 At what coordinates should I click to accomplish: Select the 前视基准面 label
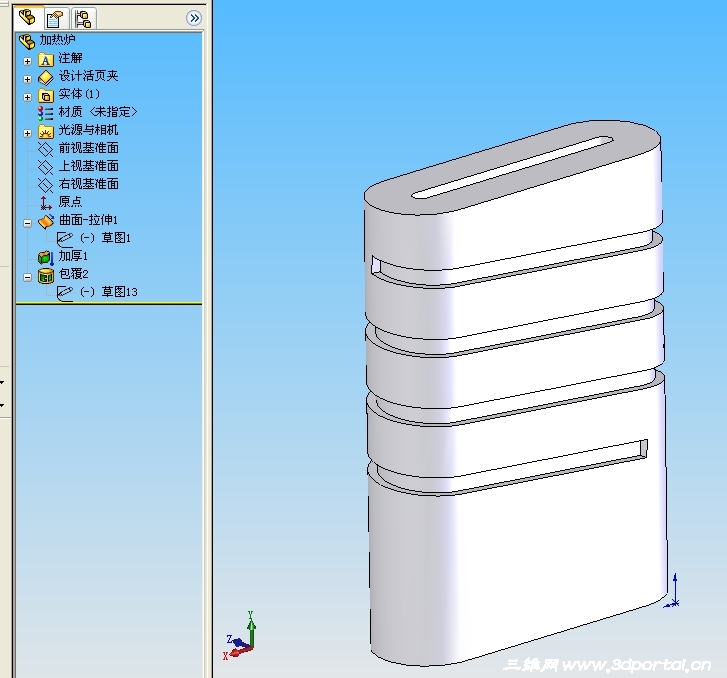[x=89, y=148]
